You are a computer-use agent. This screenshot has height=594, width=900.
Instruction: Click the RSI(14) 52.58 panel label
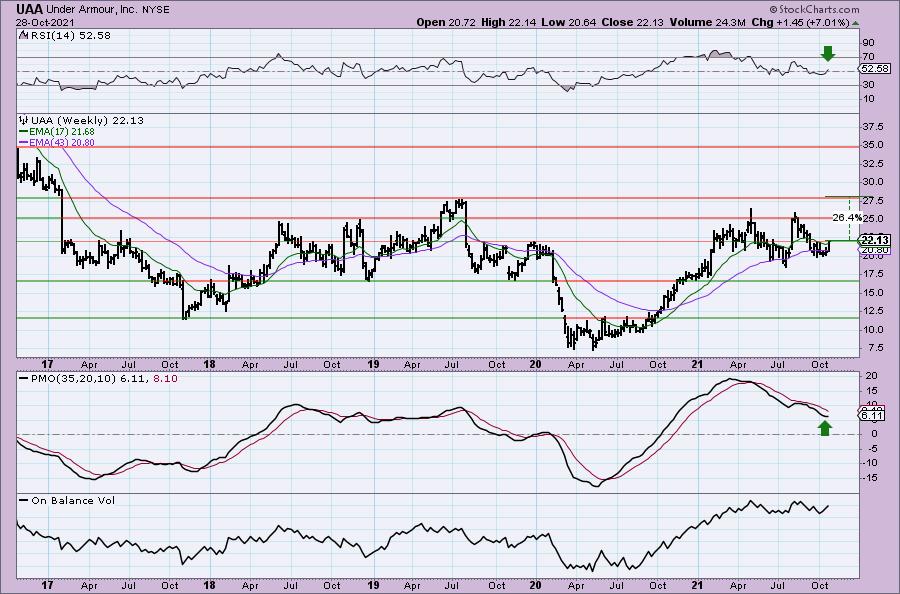pos(69,35)
